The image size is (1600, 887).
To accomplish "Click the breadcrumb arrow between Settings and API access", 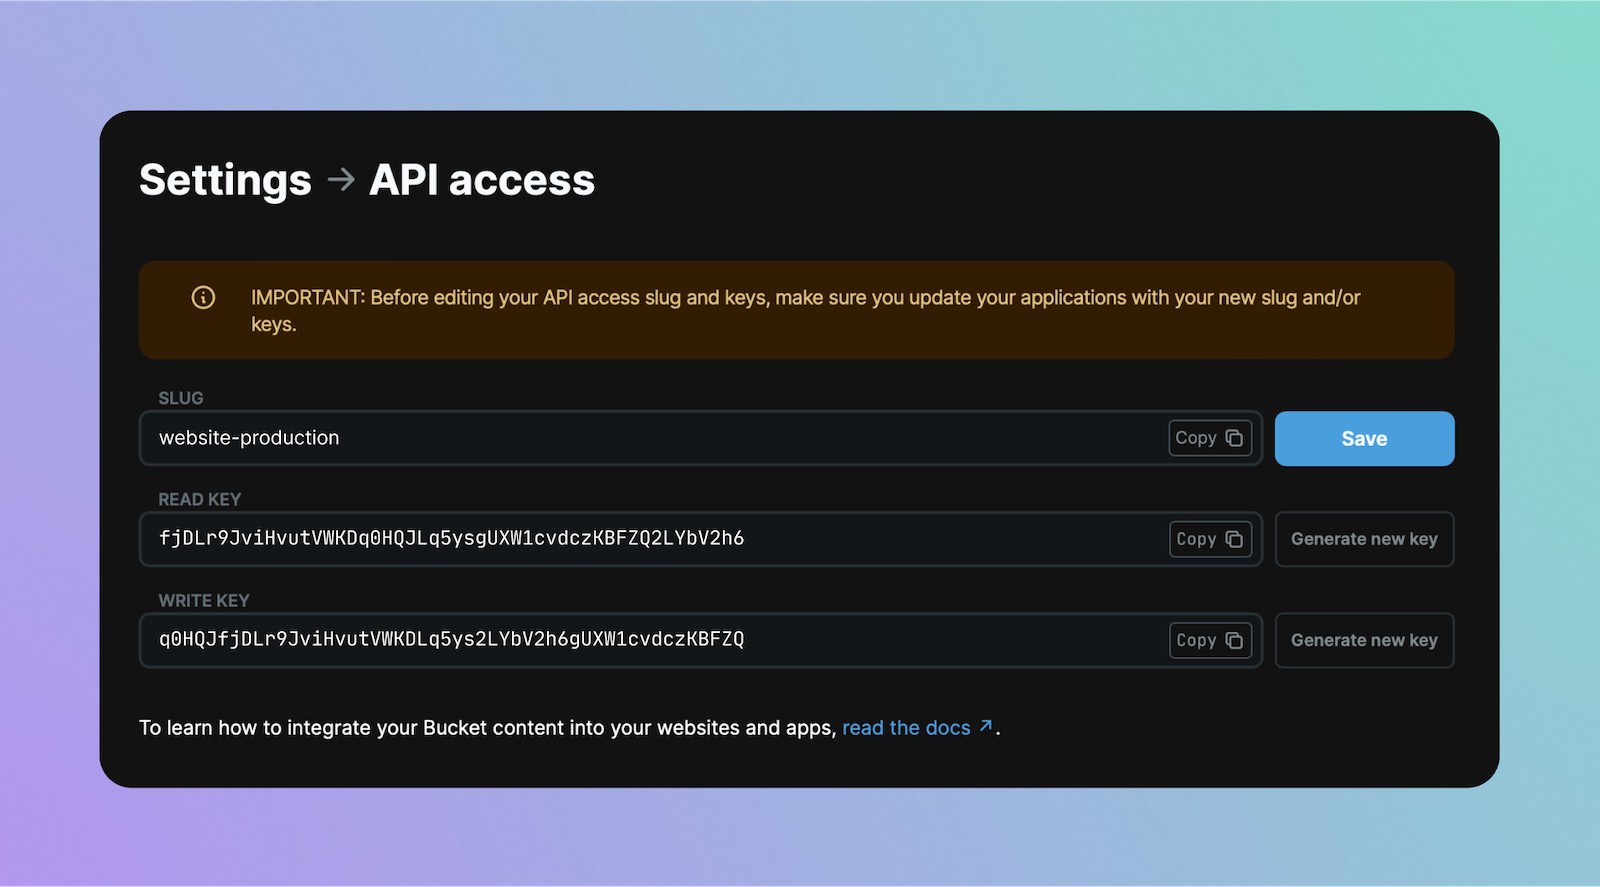I will pos(341,180).
